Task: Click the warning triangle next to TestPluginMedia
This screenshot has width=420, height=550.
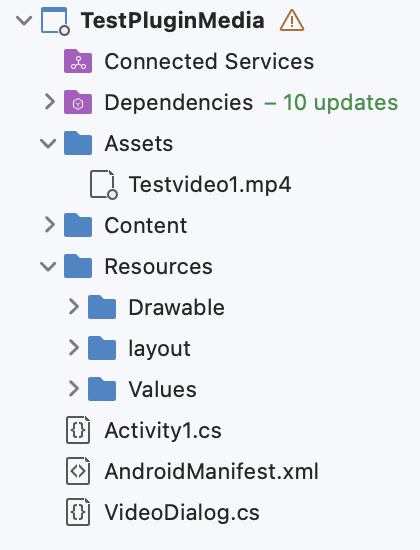Action: click(x=292, y=20)
